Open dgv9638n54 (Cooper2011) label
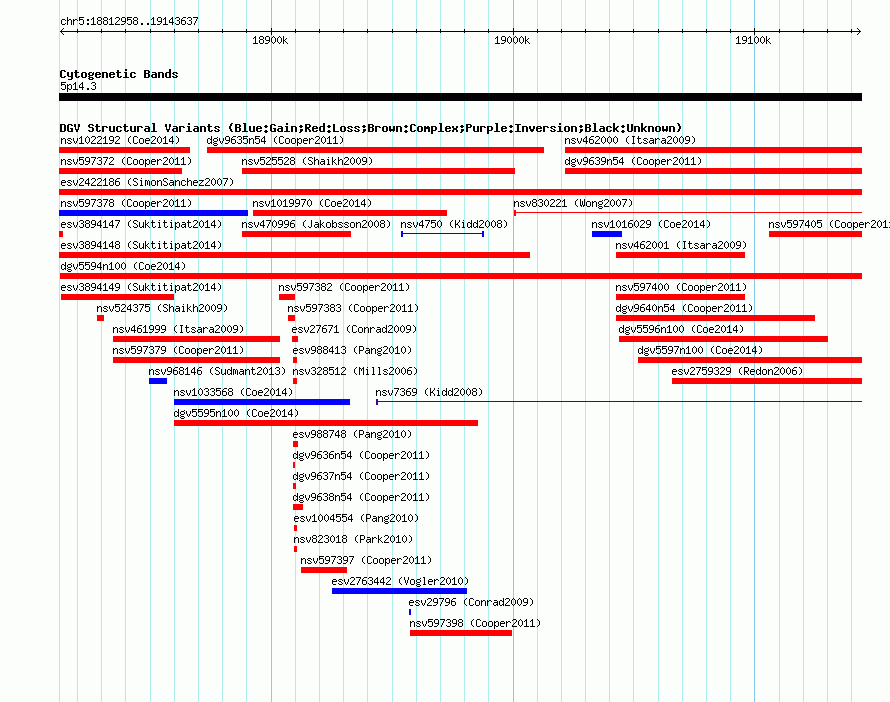 (x=361, y=497)
